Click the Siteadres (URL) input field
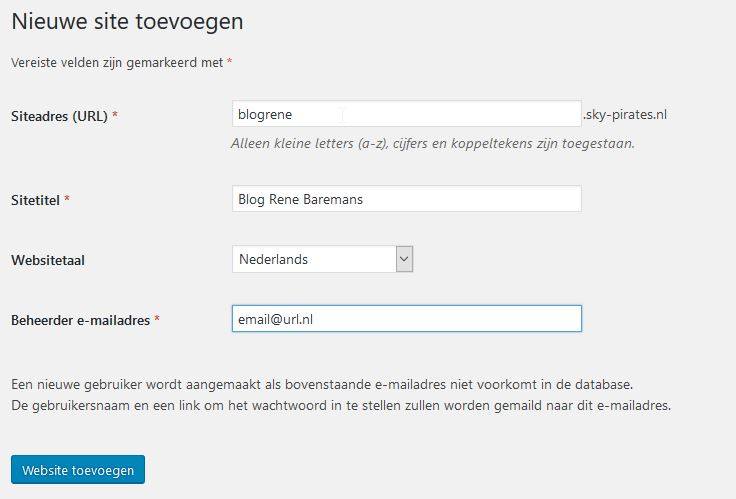 pos(405,115)
